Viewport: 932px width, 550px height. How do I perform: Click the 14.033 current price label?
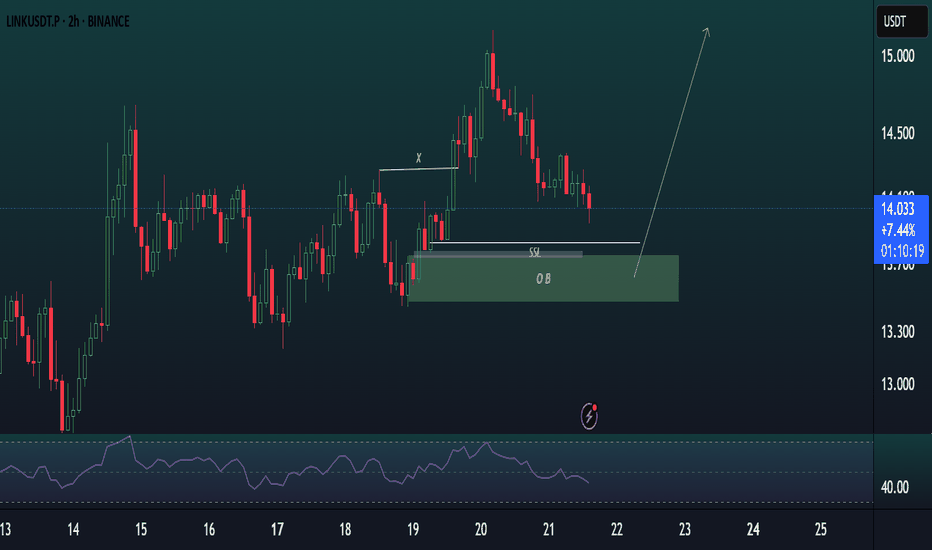click(x=898, y=209)
